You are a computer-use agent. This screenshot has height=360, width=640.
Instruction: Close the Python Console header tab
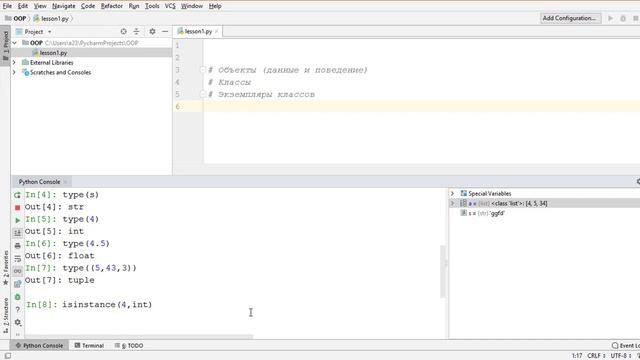65,182
